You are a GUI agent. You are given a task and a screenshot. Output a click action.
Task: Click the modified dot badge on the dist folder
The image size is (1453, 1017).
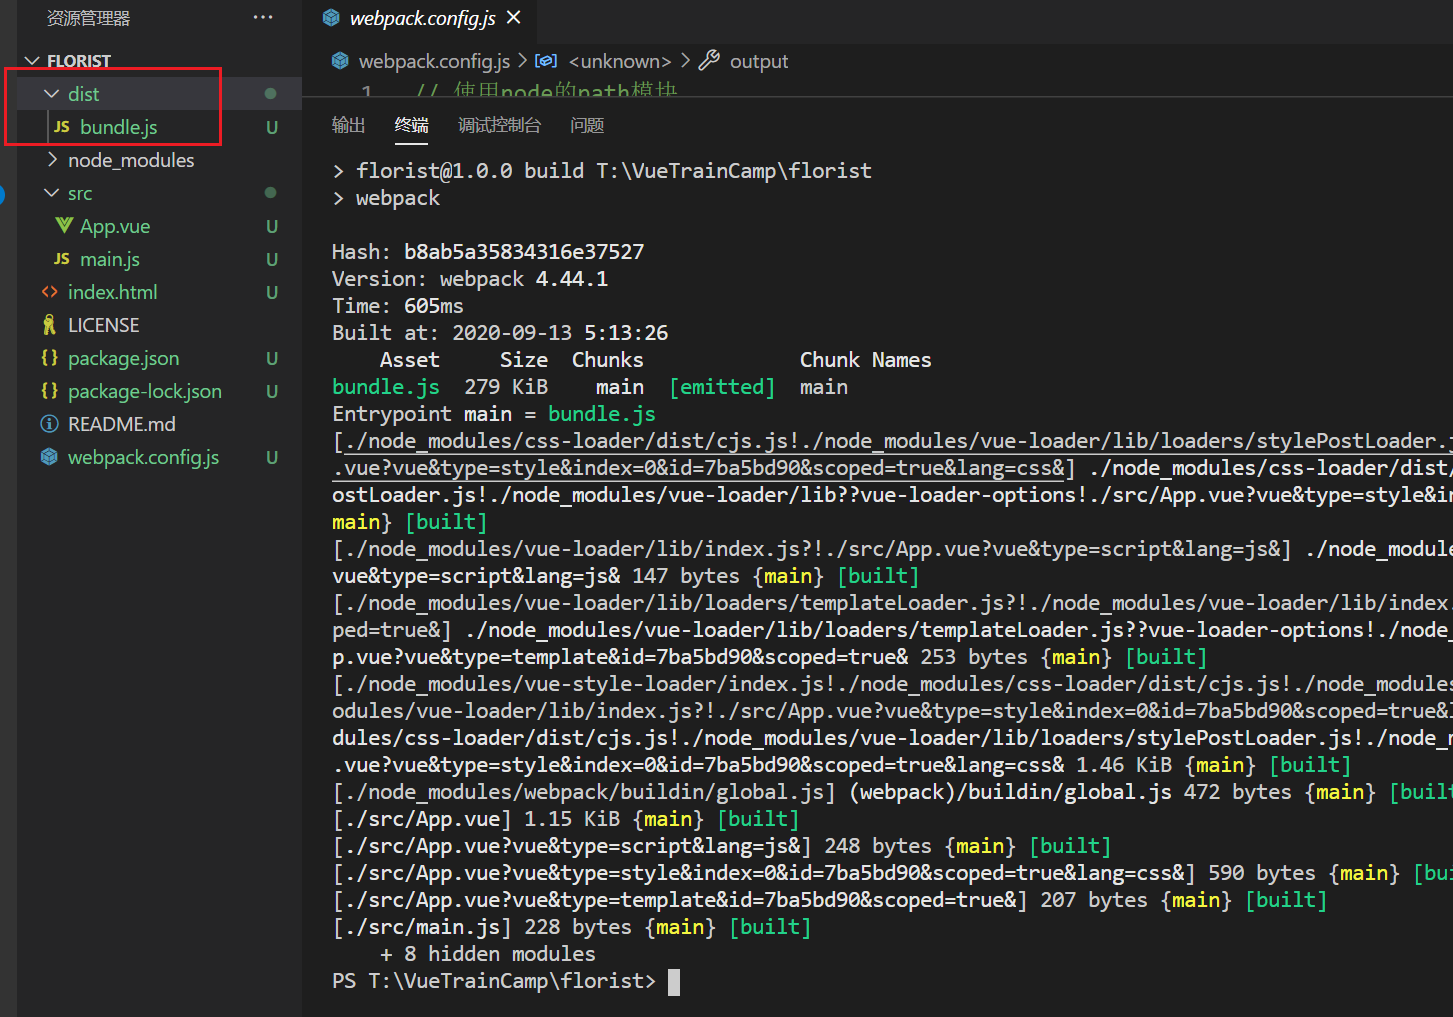pyautogui.click(x=270, y=94)
